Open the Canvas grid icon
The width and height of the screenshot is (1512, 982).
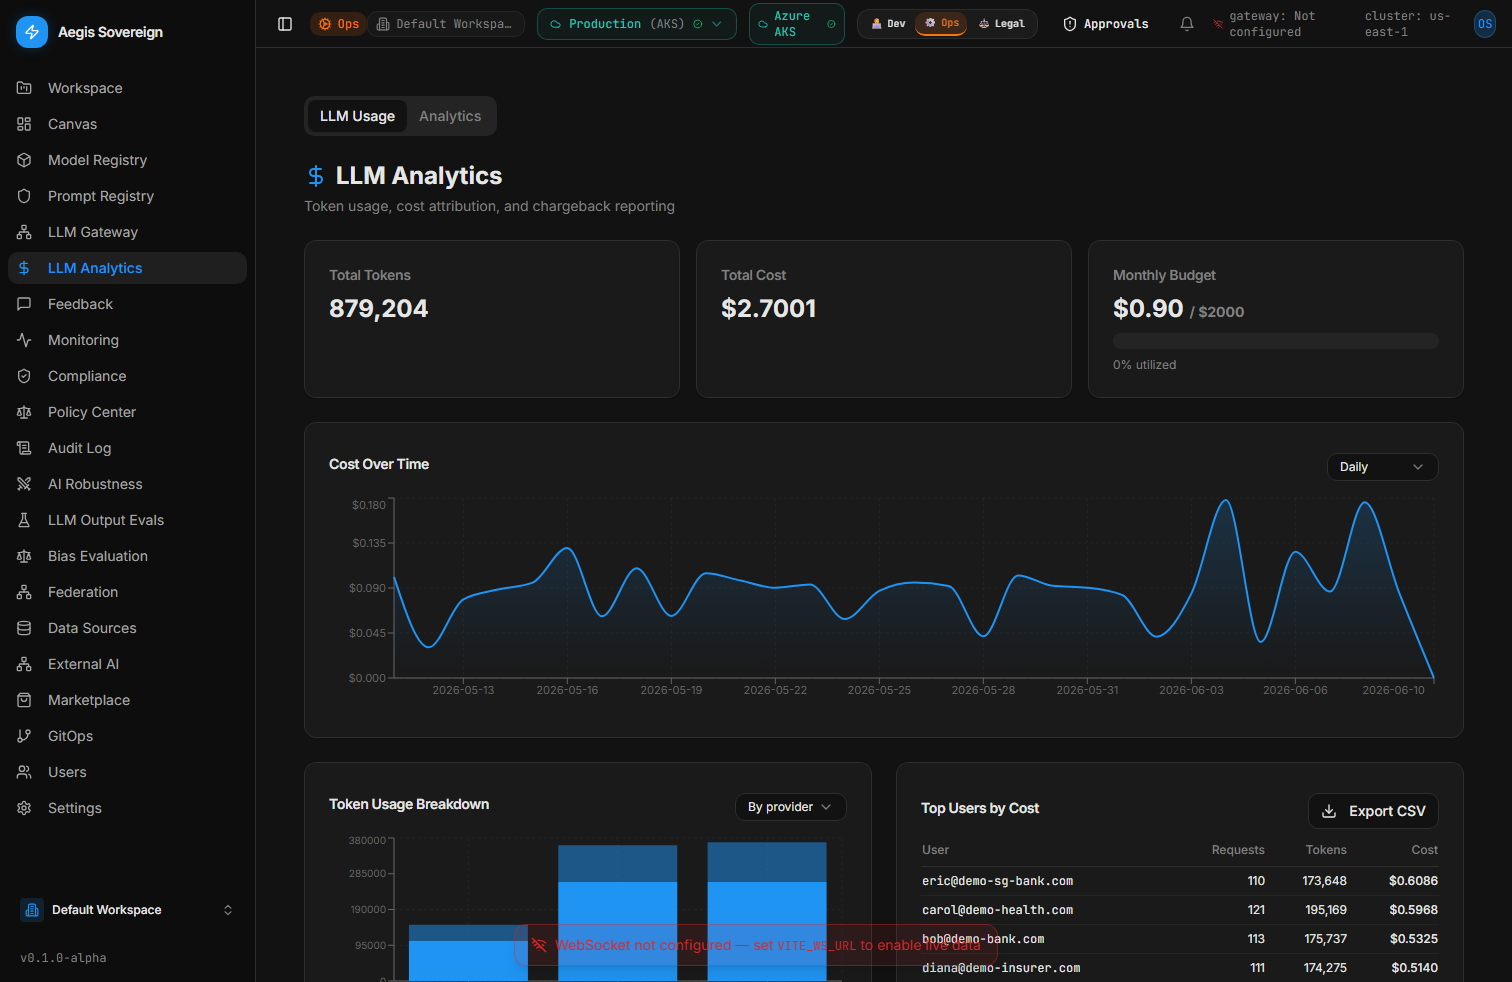click(24, 124)
